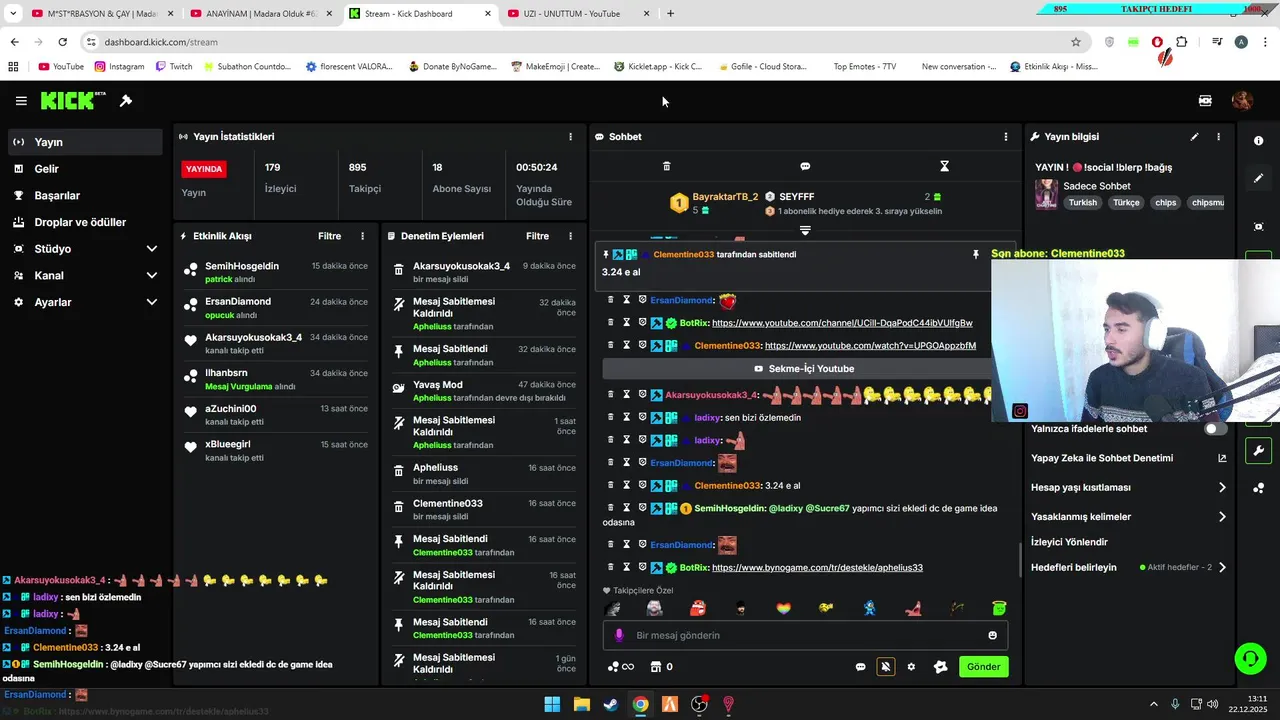Image resolution: width=1280 pixels, height=720 pixels.
Task: Expand the gift leaderboard arrow below BayraktarTB_2
Action: point(805,230)
